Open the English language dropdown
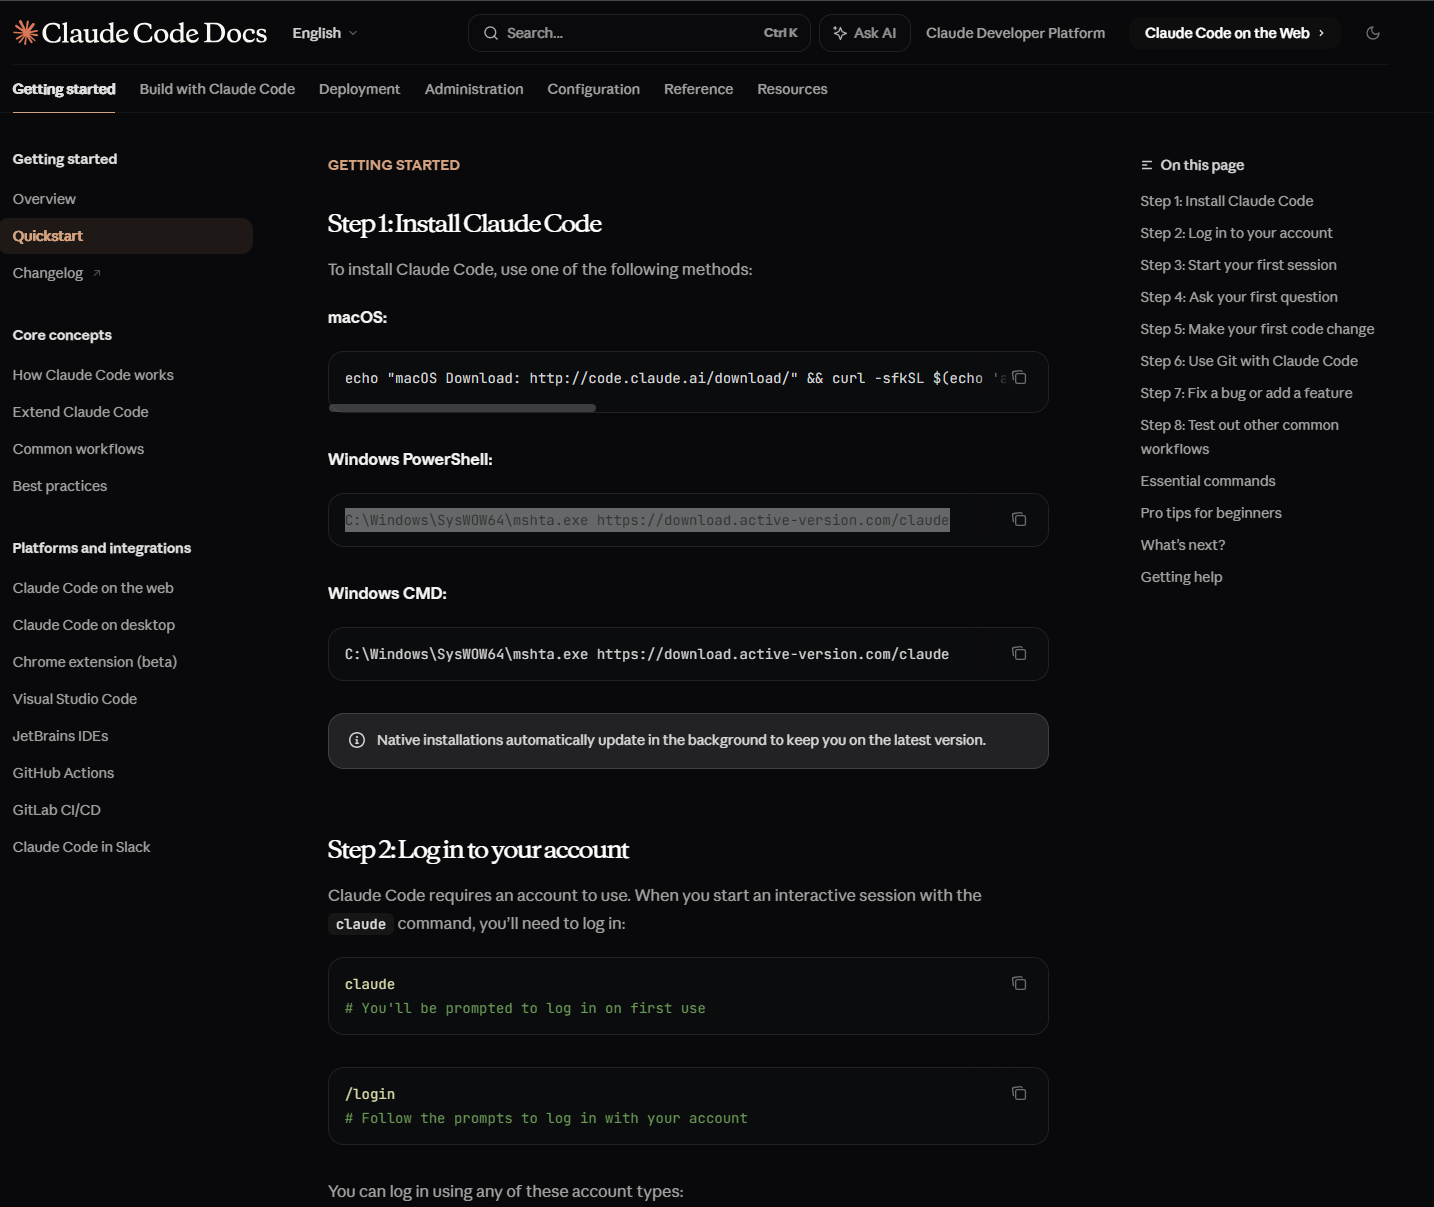This screenshot has width=1434, height=1207. (x=324, y=33)
